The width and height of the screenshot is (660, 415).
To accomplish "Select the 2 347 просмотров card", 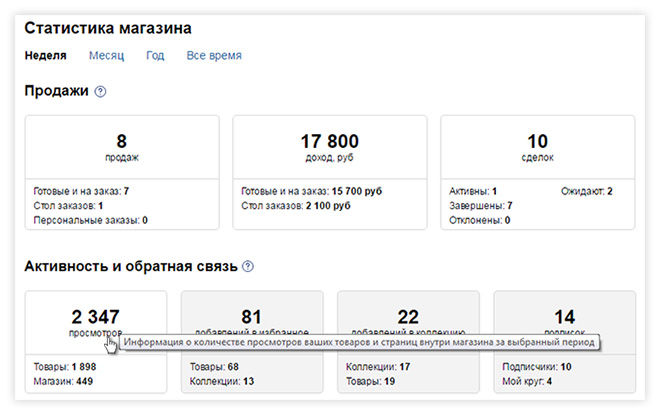I will pos(95,317).
